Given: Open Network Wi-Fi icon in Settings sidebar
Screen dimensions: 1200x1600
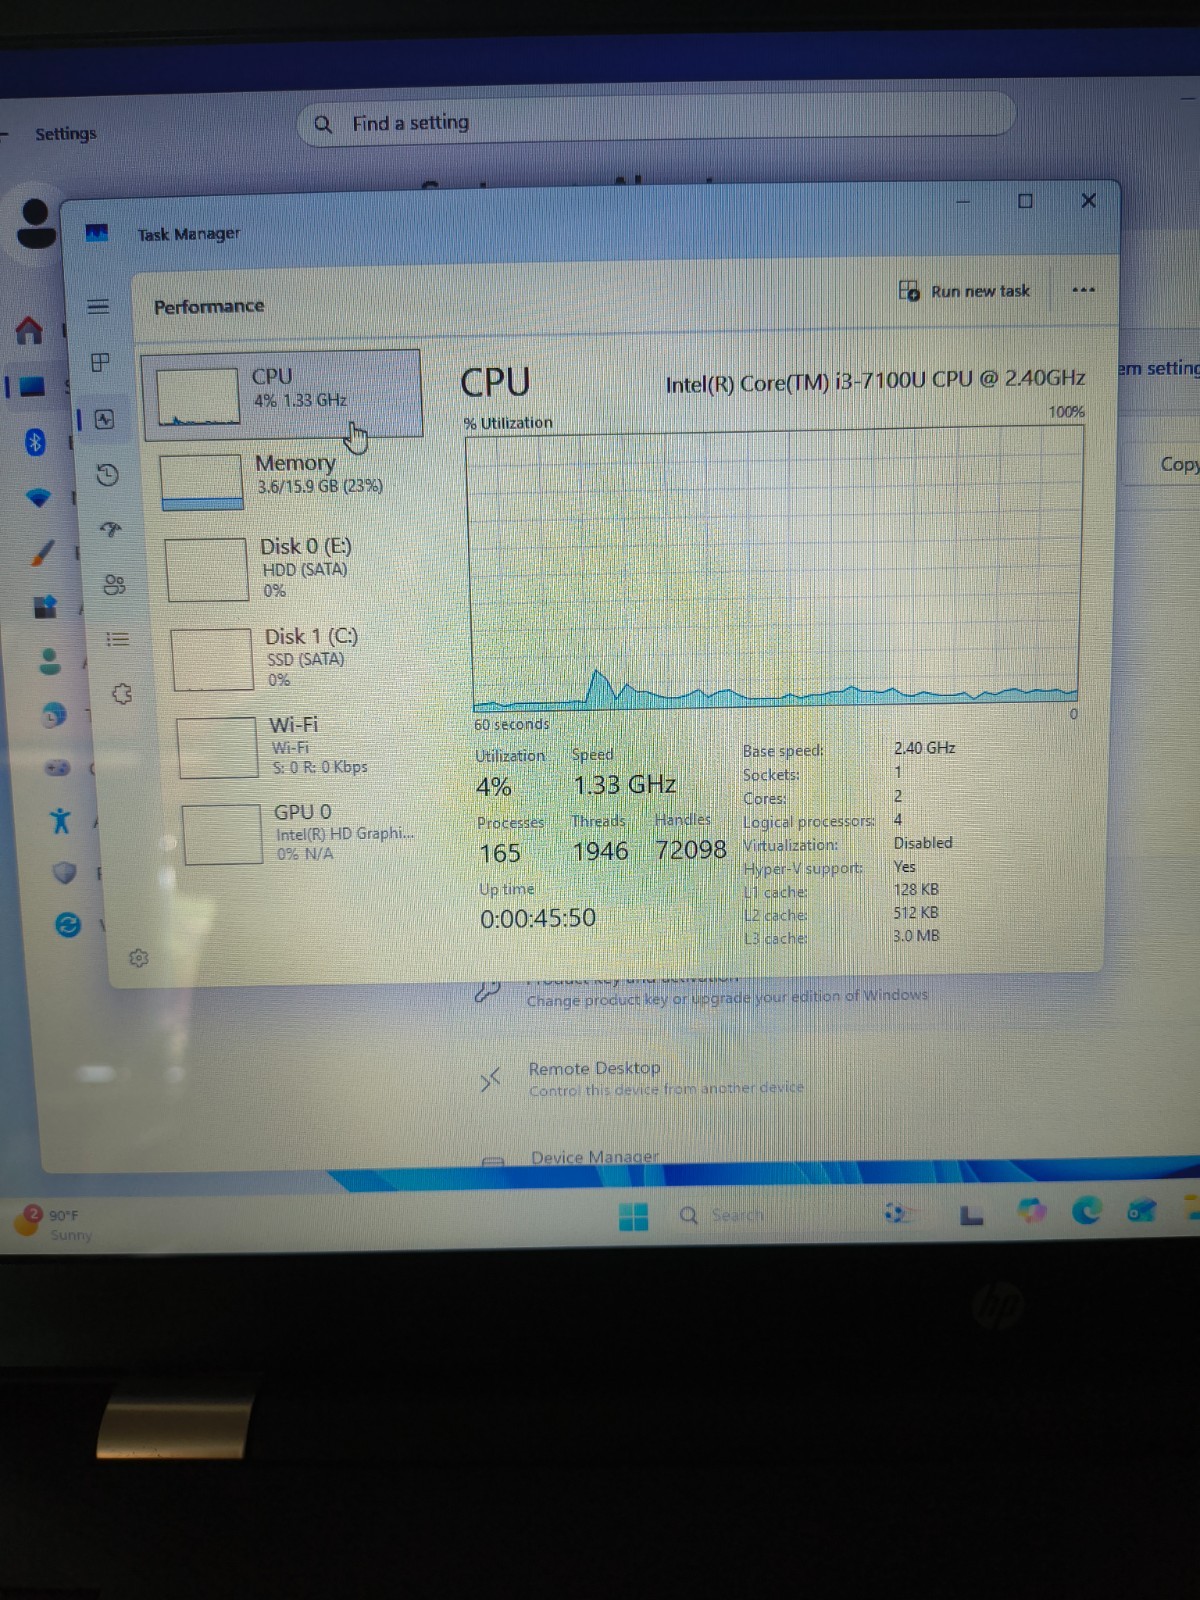Looking at the screenshot, I should click(x=38, y=497).
